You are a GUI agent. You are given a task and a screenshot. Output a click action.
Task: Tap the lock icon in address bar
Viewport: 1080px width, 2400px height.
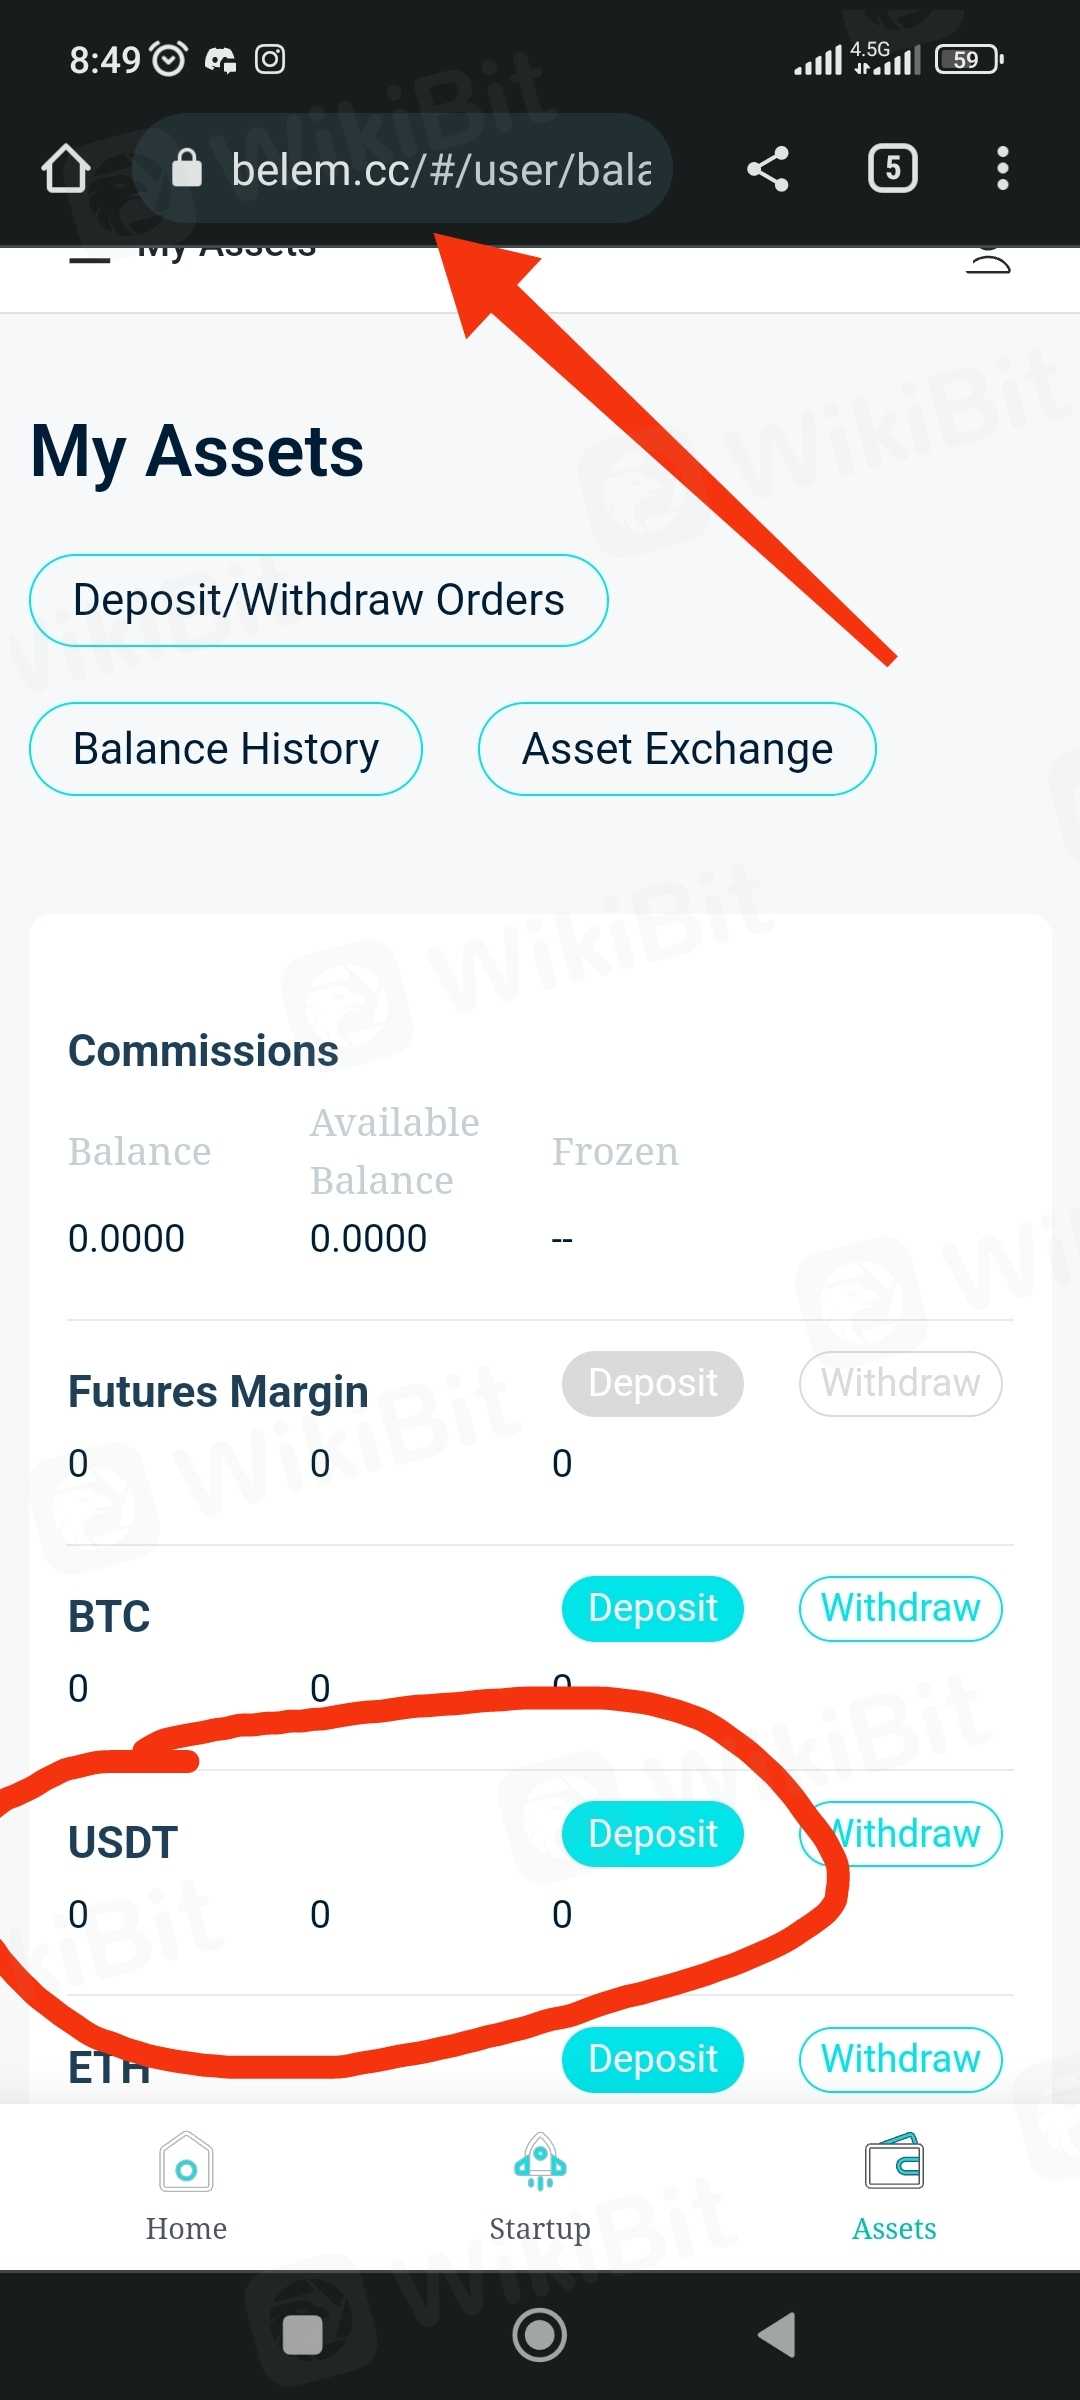187,169
